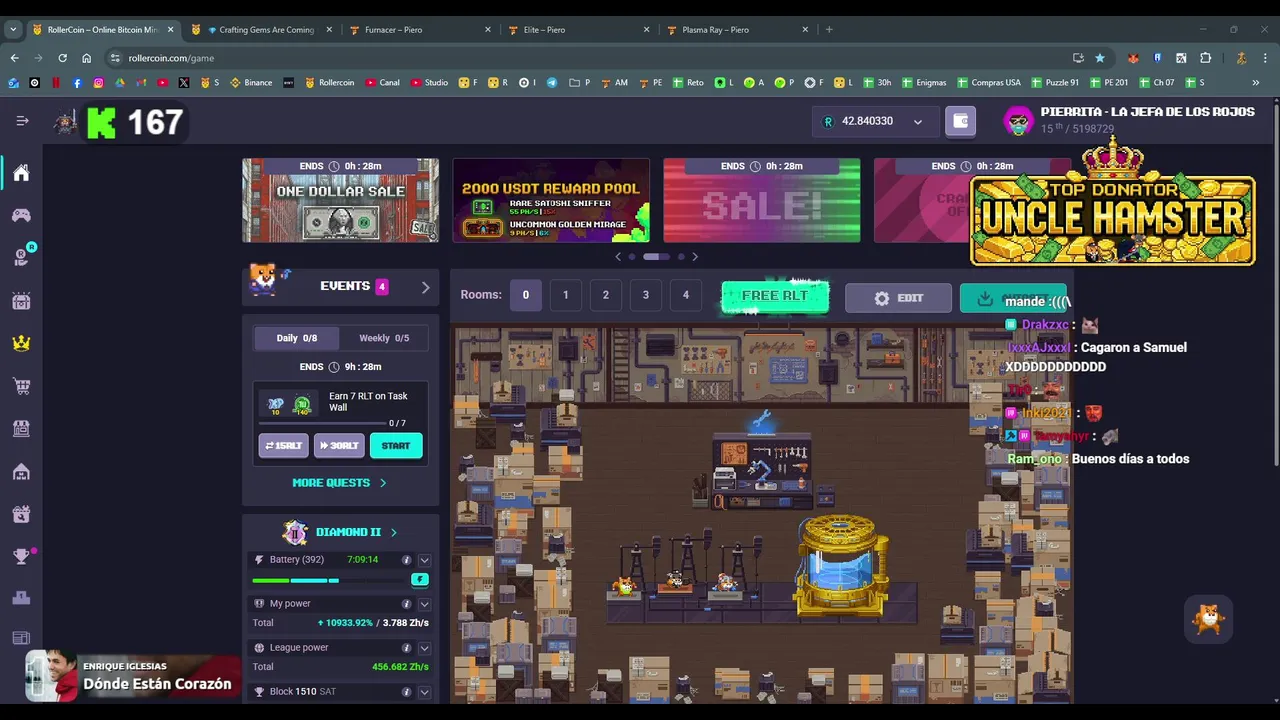Click START quest button
1280x720 pixels.
[x=396, y=446]
